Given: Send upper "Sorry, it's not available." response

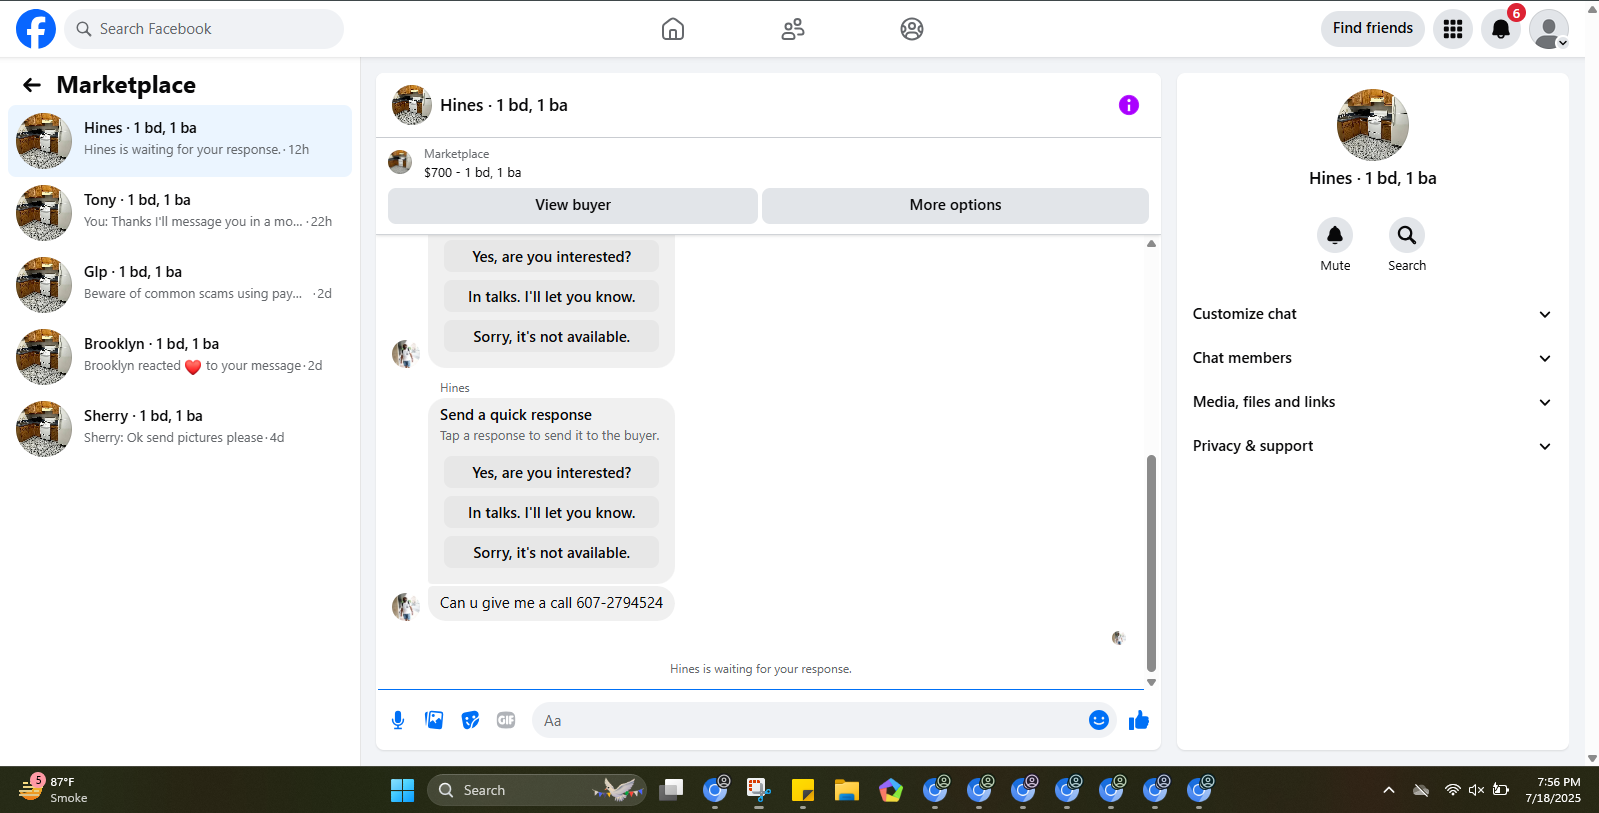Looking at the screenshot, I should (x=552, y=337).
